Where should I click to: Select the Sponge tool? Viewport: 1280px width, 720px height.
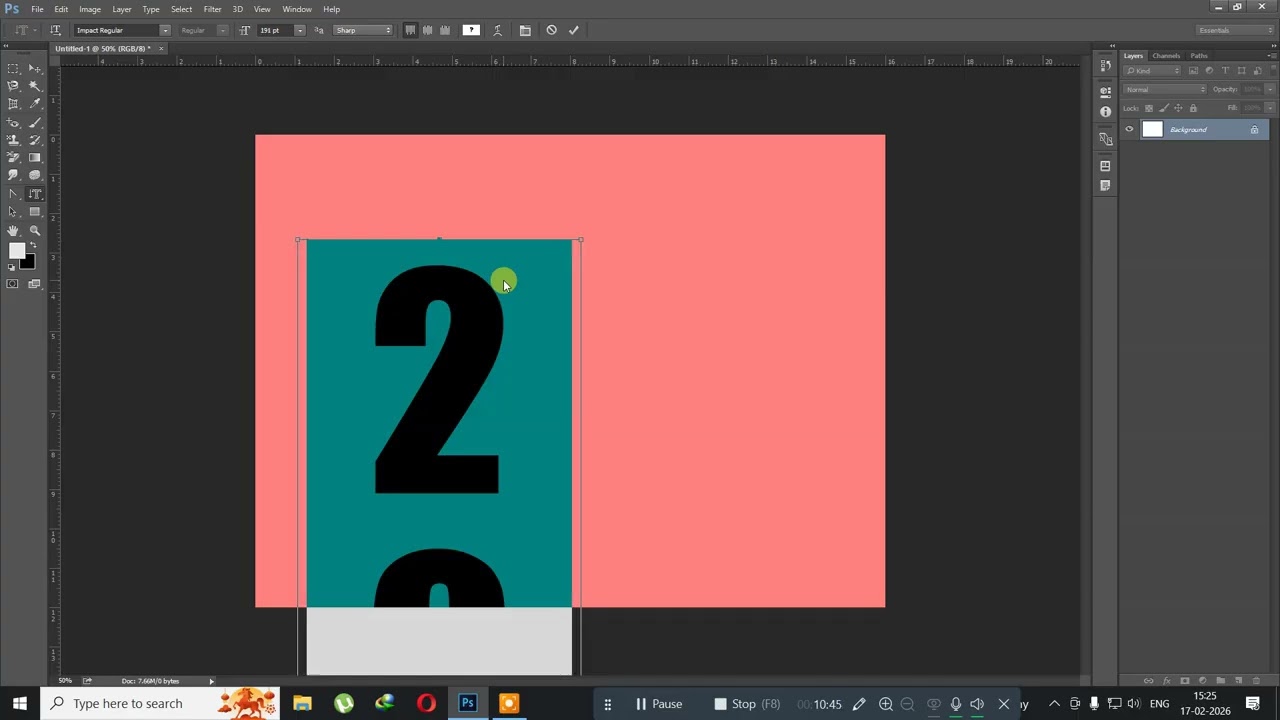[x=35, y=175]
